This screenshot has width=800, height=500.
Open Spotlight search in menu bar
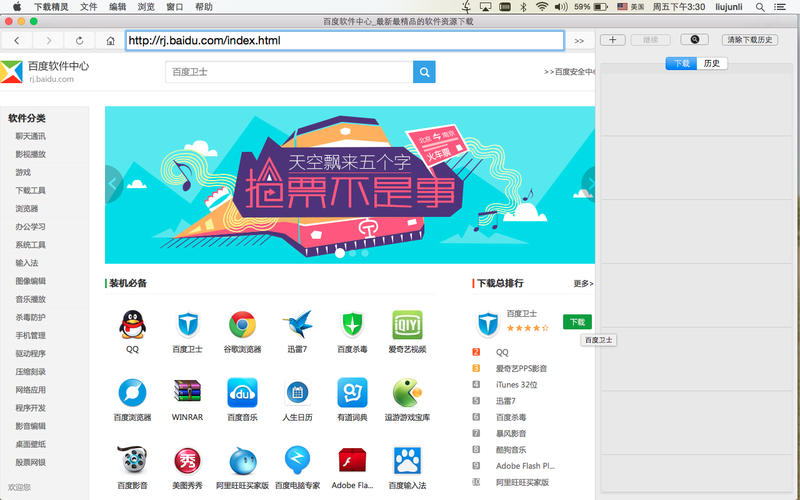pyautogui.click(x=760, y=7)
